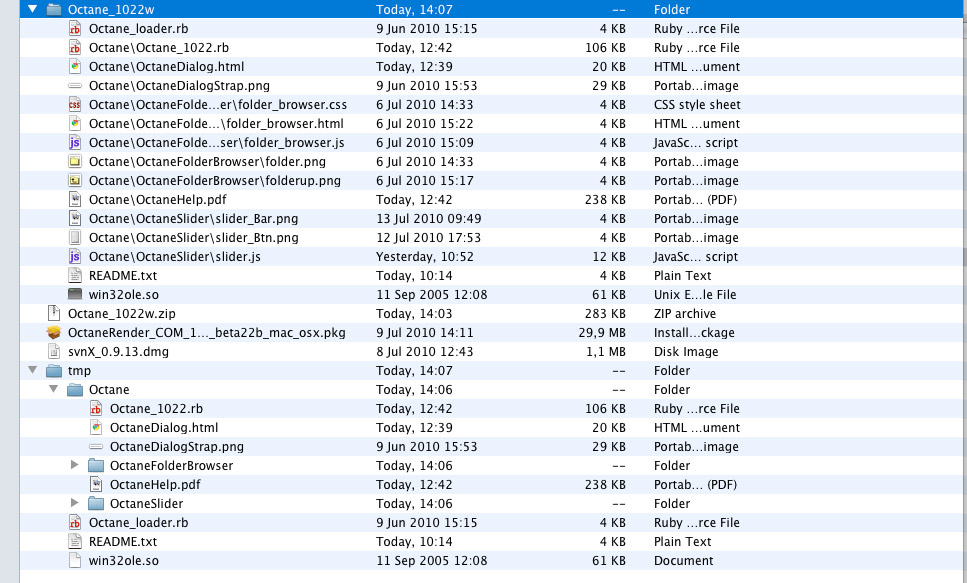Click text icon of first README.txt
Image resolution: width=967 pixels, height=583 pixels.
pos(75,275)
